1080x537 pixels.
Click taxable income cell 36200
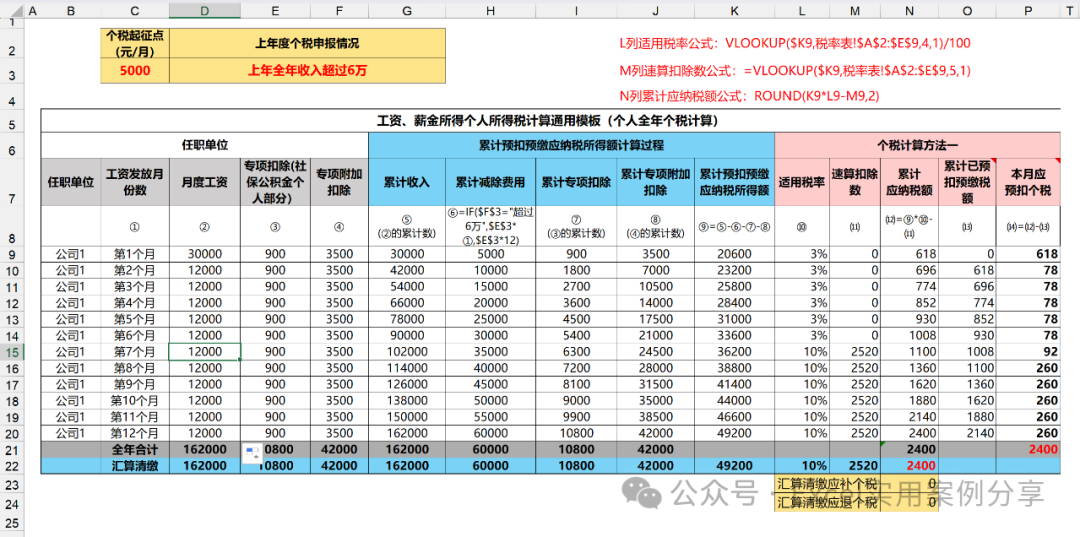734,351
